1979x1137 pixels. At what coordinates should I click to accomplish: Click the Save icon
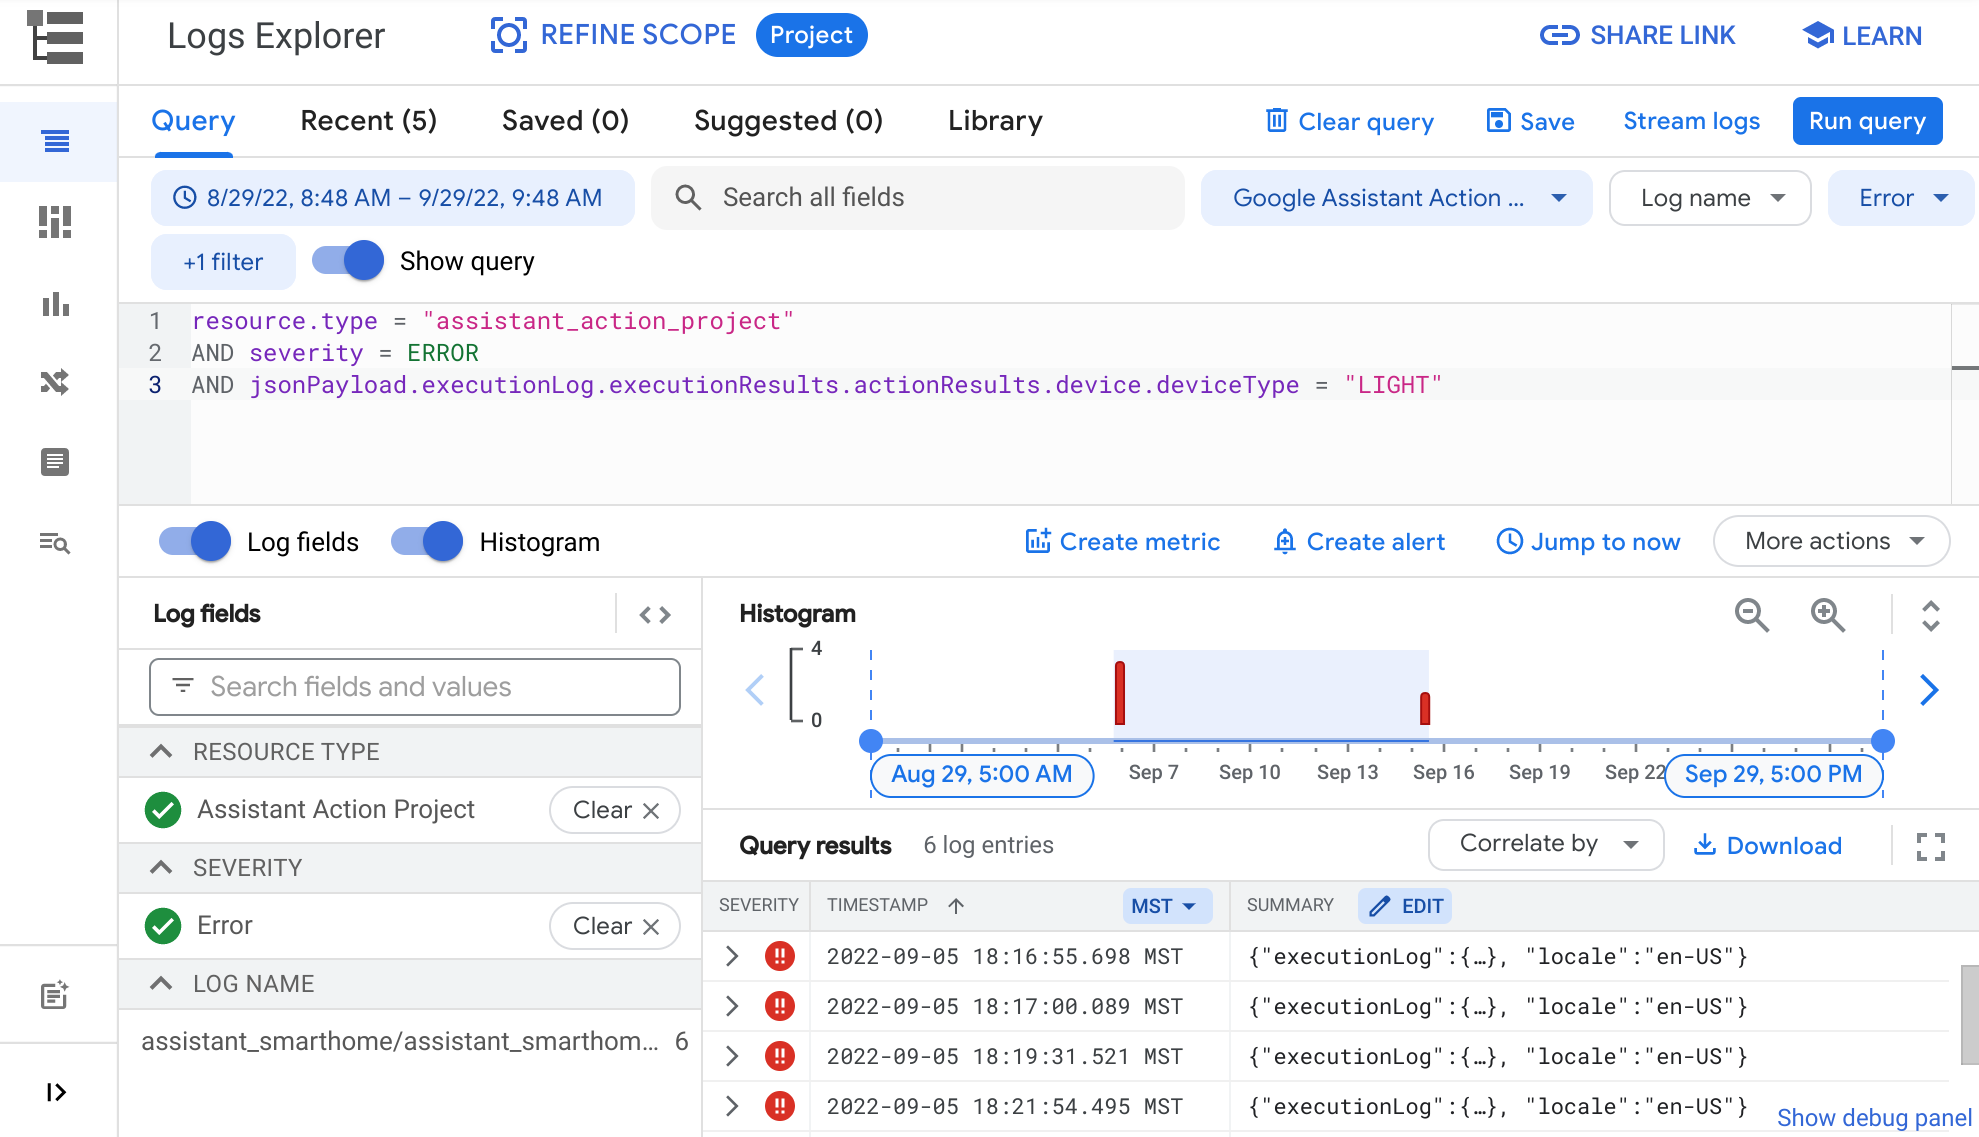tap(1496, 121)
